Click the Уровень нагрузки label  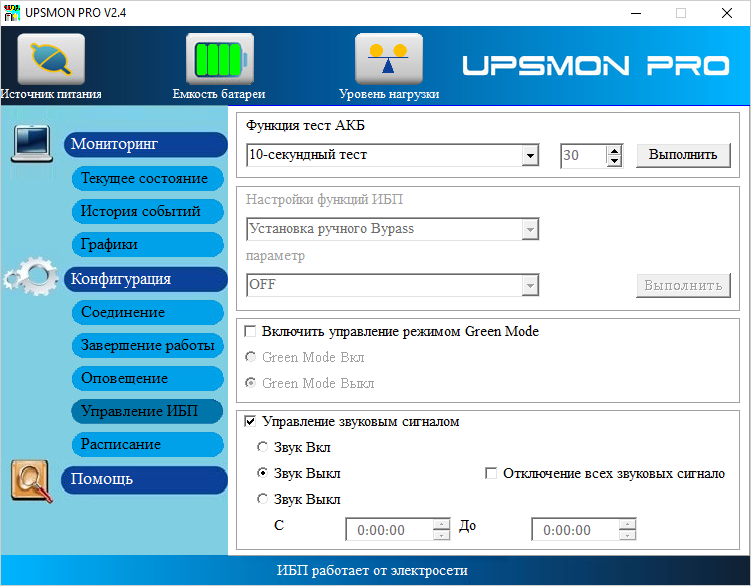pos(389,94)
